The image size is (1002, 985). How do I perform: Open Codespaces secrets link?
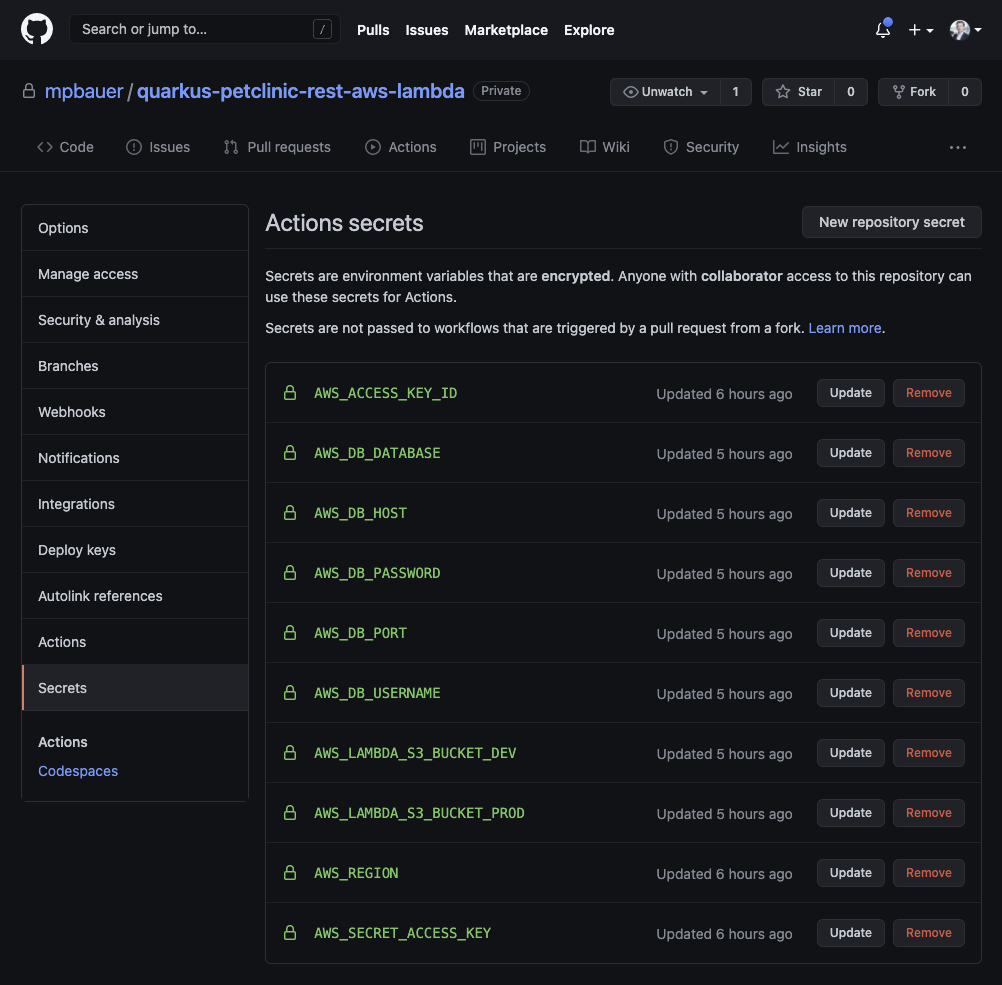pos(78,771)
